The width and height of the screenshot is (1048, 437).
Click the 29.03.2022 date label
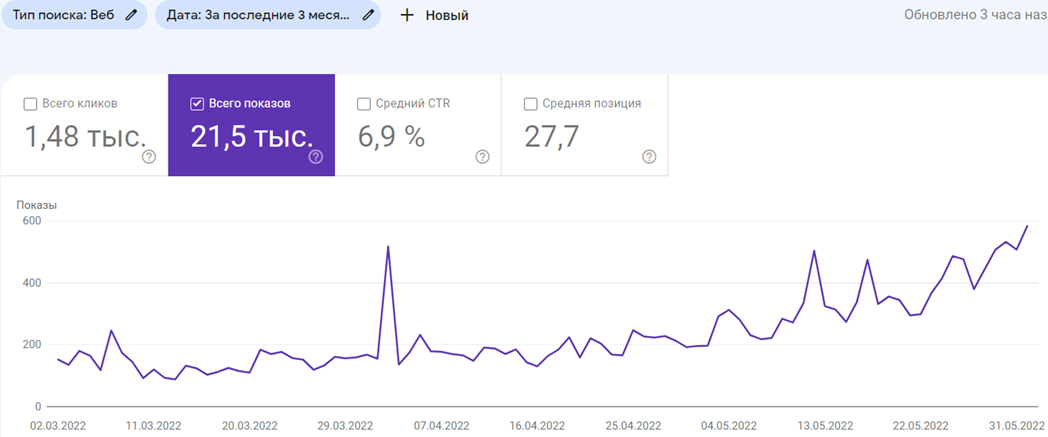(x=344, y=425)
